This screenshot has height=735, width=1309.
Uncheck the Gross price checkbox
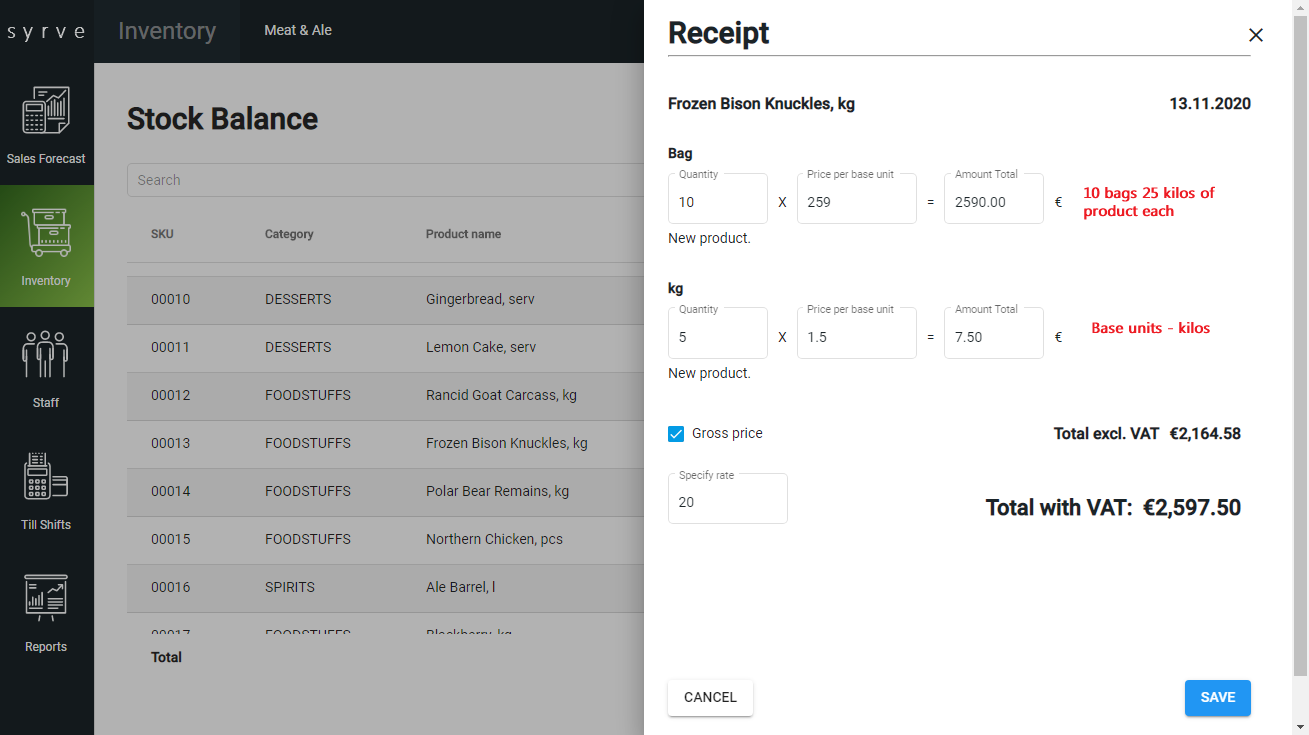[x=676, y=434]
